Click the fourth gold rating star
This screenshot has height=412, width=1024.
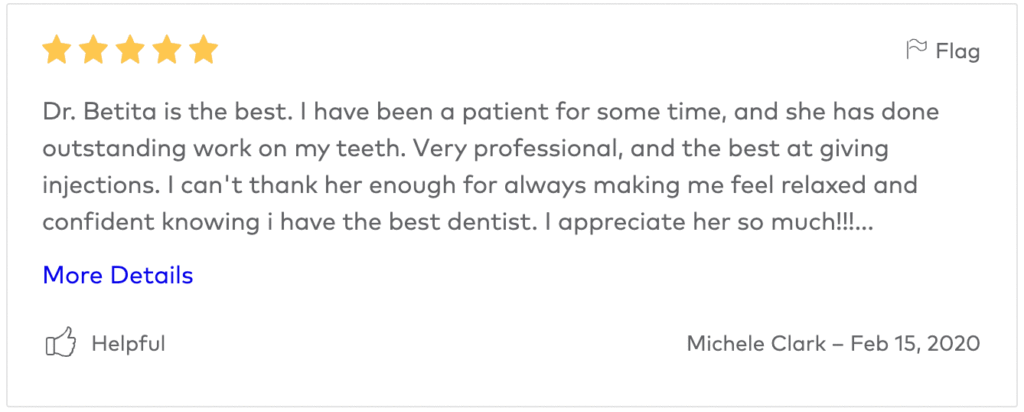tap(166, 49)
